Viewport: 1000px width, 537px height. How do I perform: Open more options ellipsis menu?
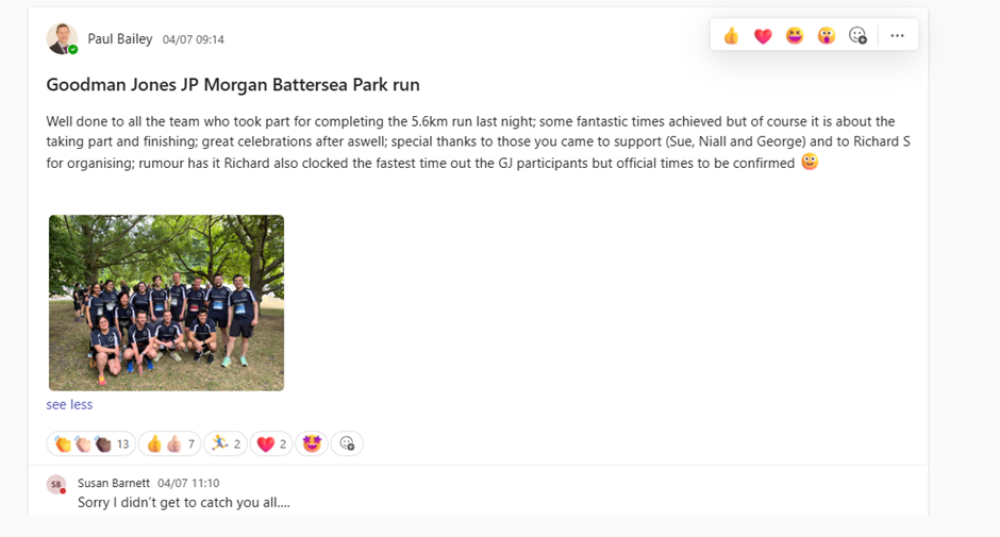tap(897, 36)
